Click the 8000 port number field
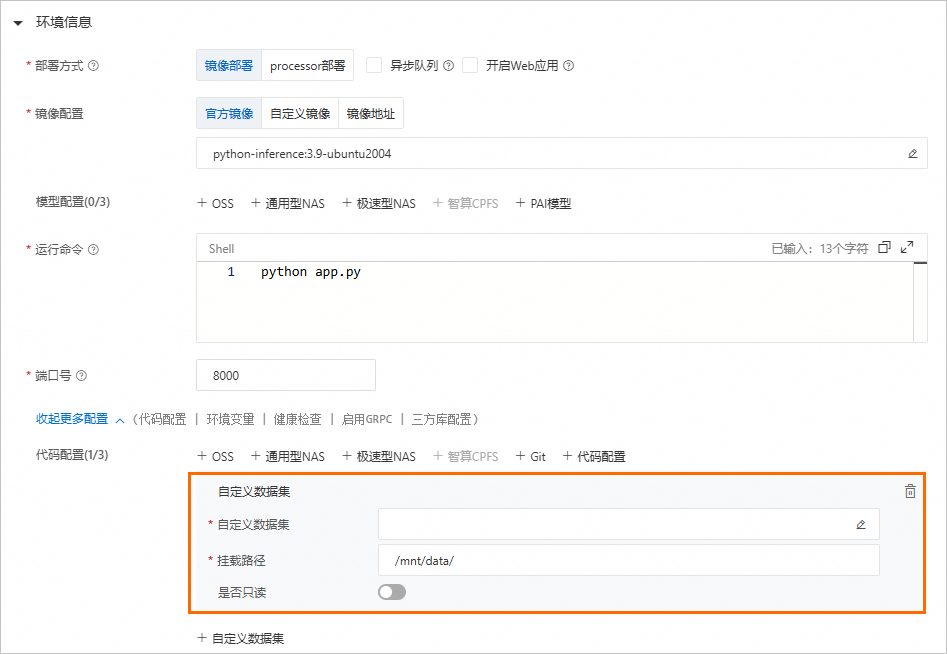 pos(286,375)
